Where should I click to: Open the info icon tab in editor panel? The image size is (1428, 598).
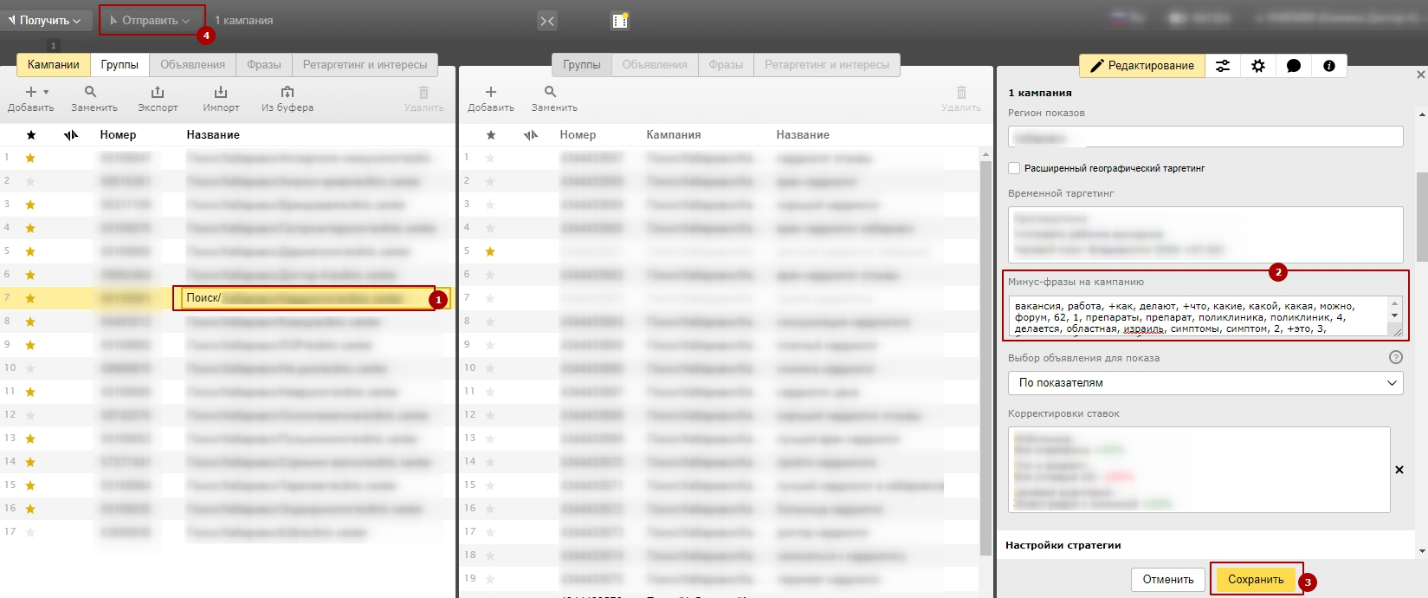tap(1329, 66)
